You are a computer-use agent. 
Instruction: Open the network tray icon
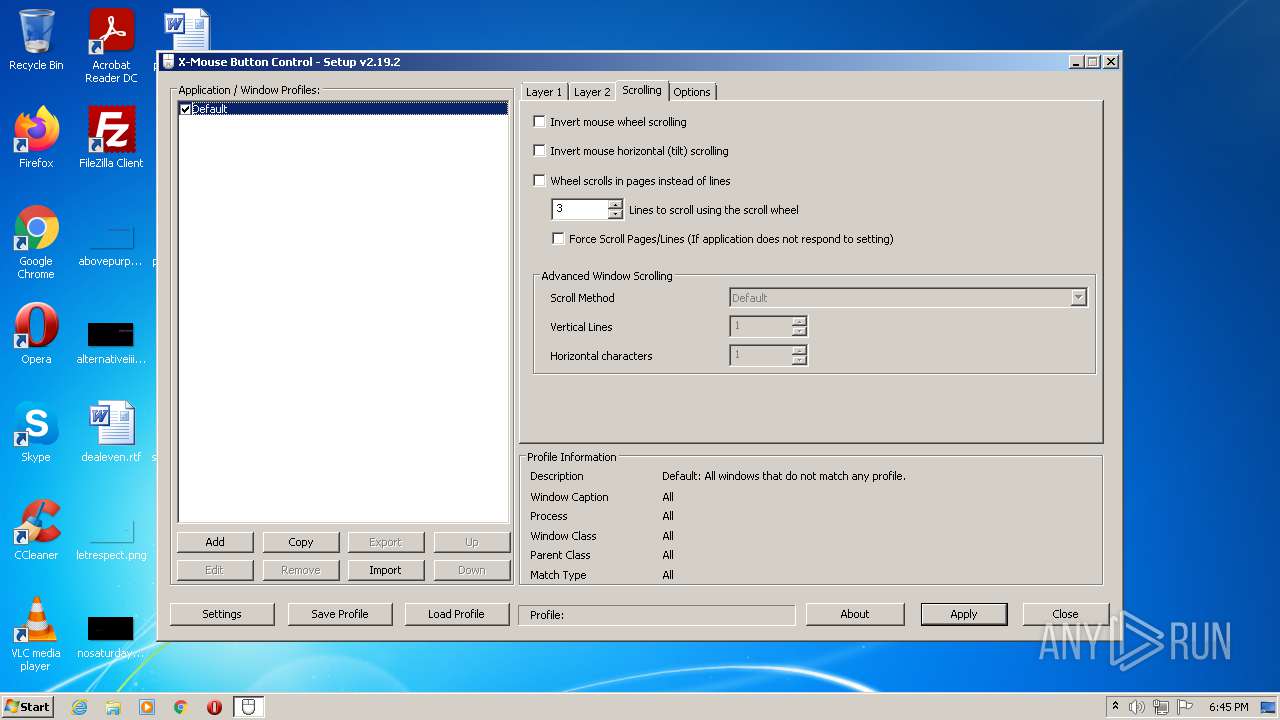point(1160,707)
